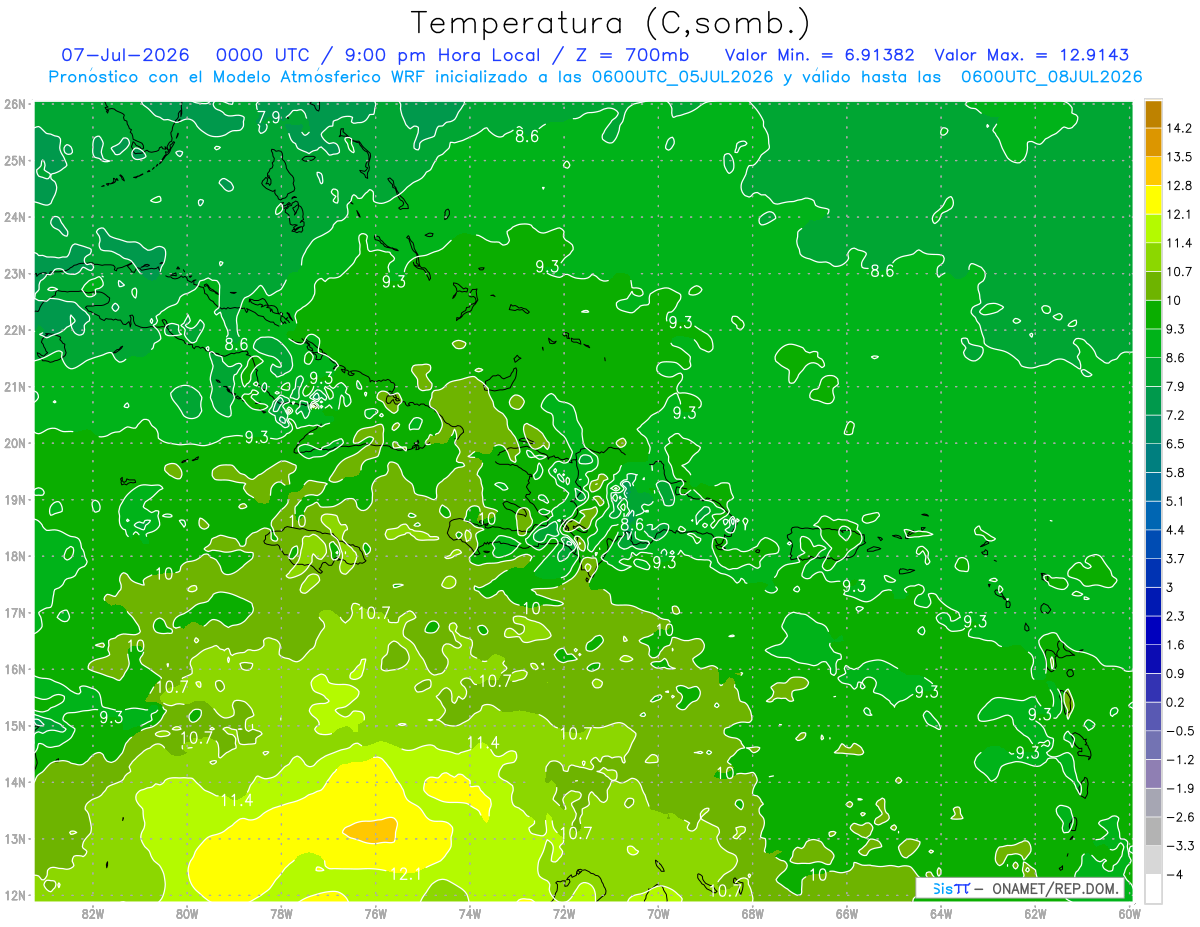This screenshot has height=927, width=1200.
Task: Click the "78W" longitude axis label
Action: 281,912
